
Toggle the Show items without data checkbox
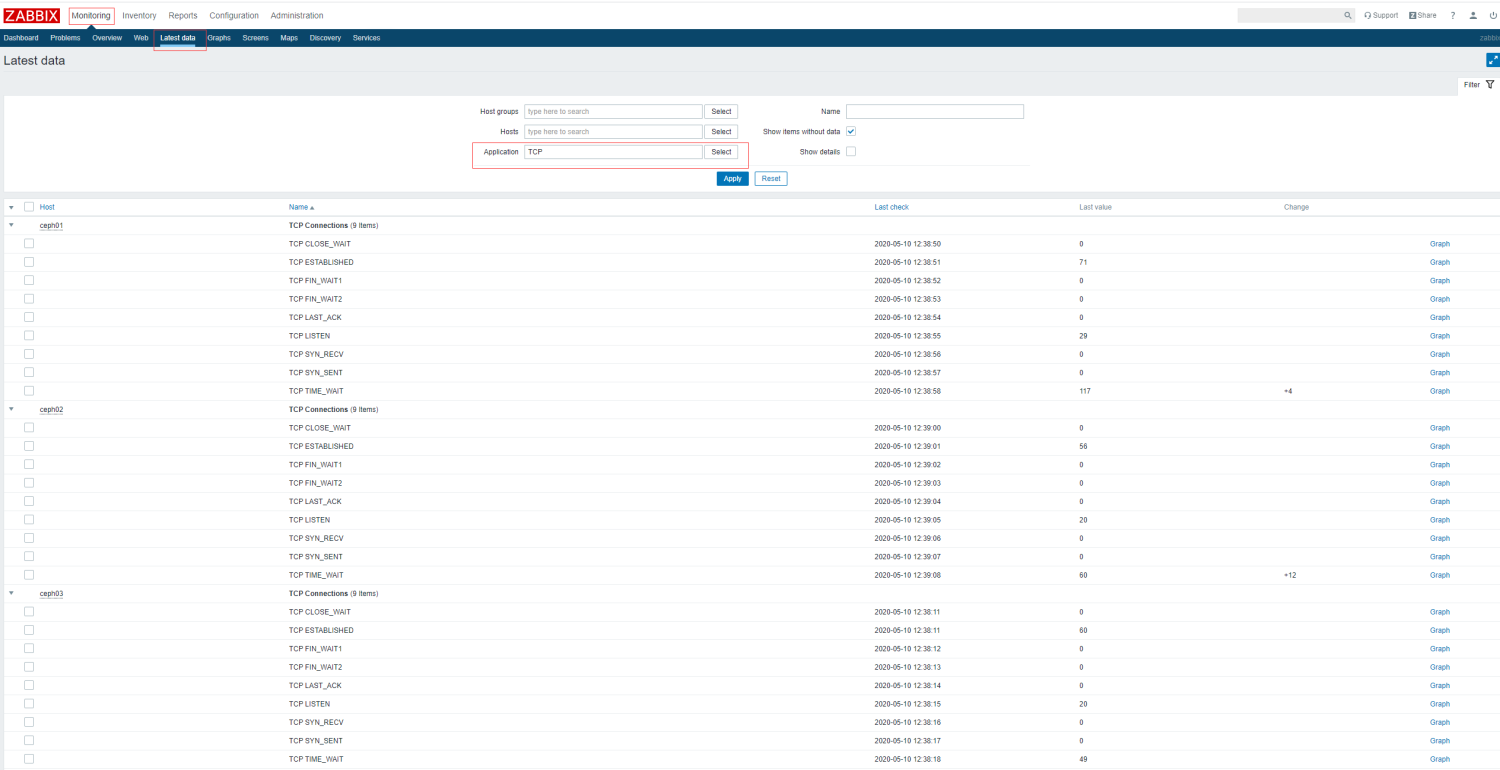point(851,131)
